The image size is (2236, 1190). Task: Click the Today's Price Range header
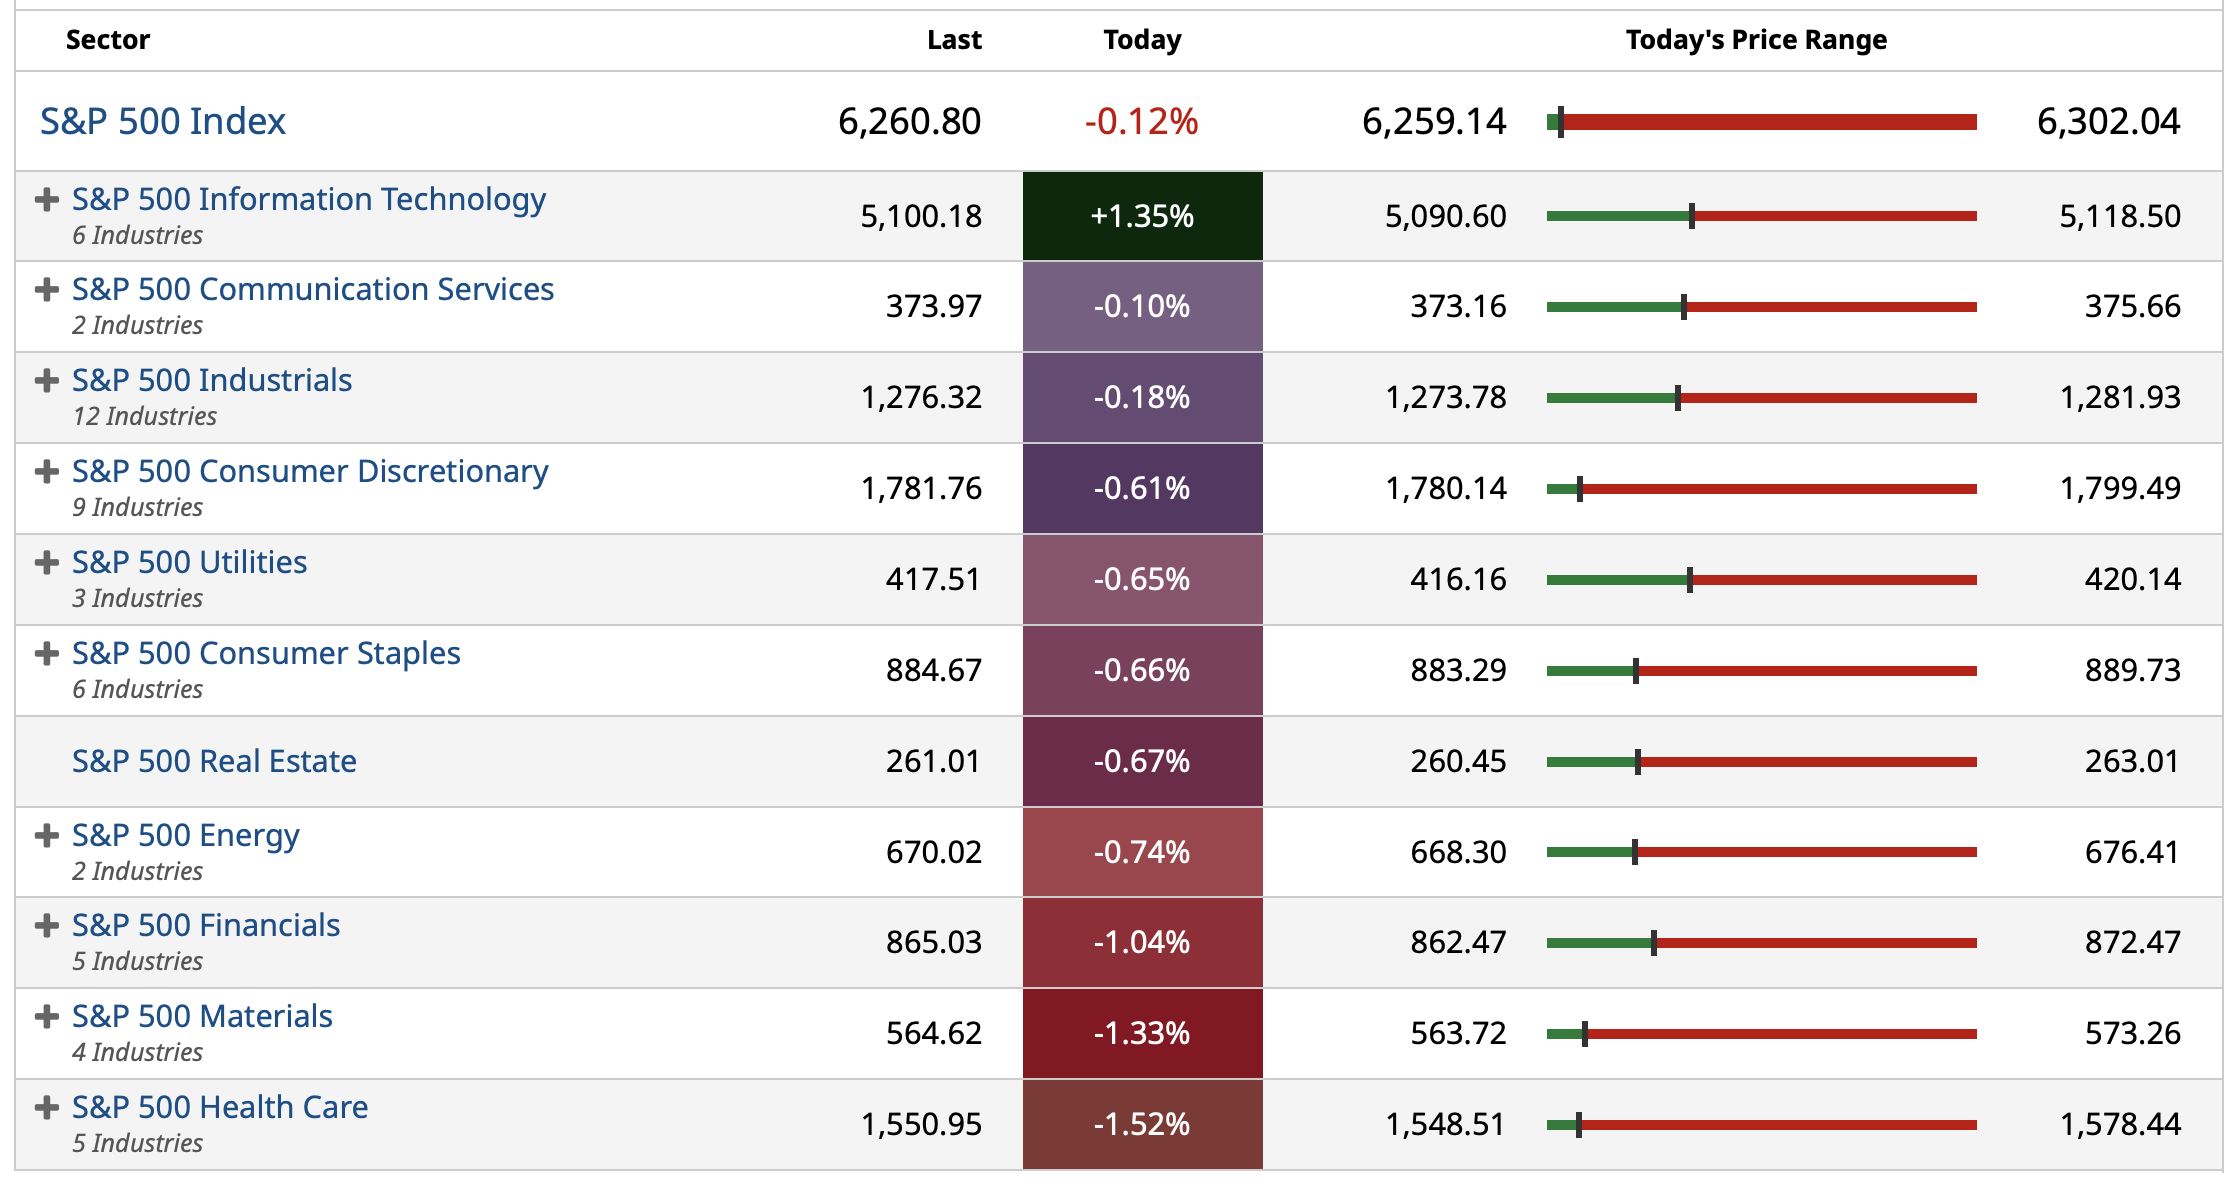coord(1756,40)
